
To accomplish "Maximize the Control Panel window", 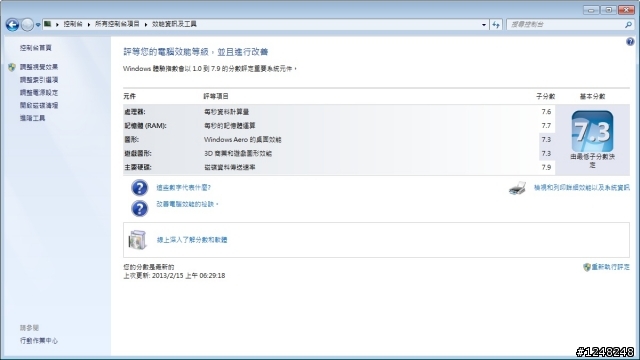I will coord(608,10).
